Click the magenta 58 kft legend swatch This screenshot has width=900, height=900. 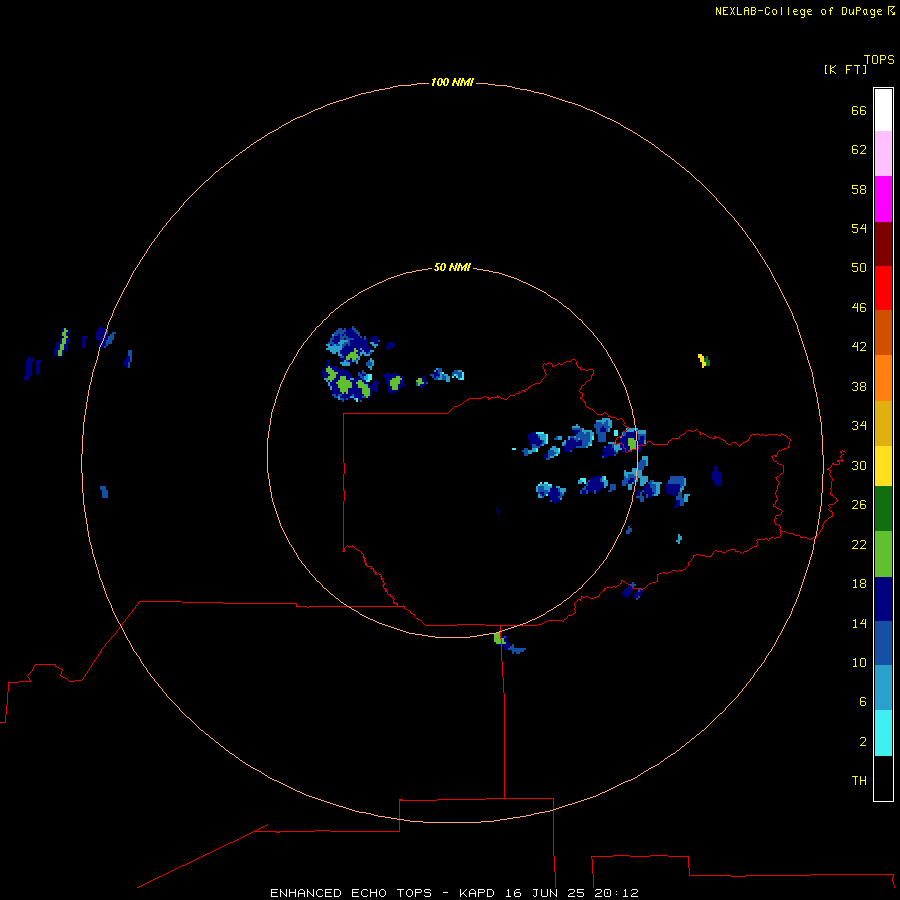point(883,199)
